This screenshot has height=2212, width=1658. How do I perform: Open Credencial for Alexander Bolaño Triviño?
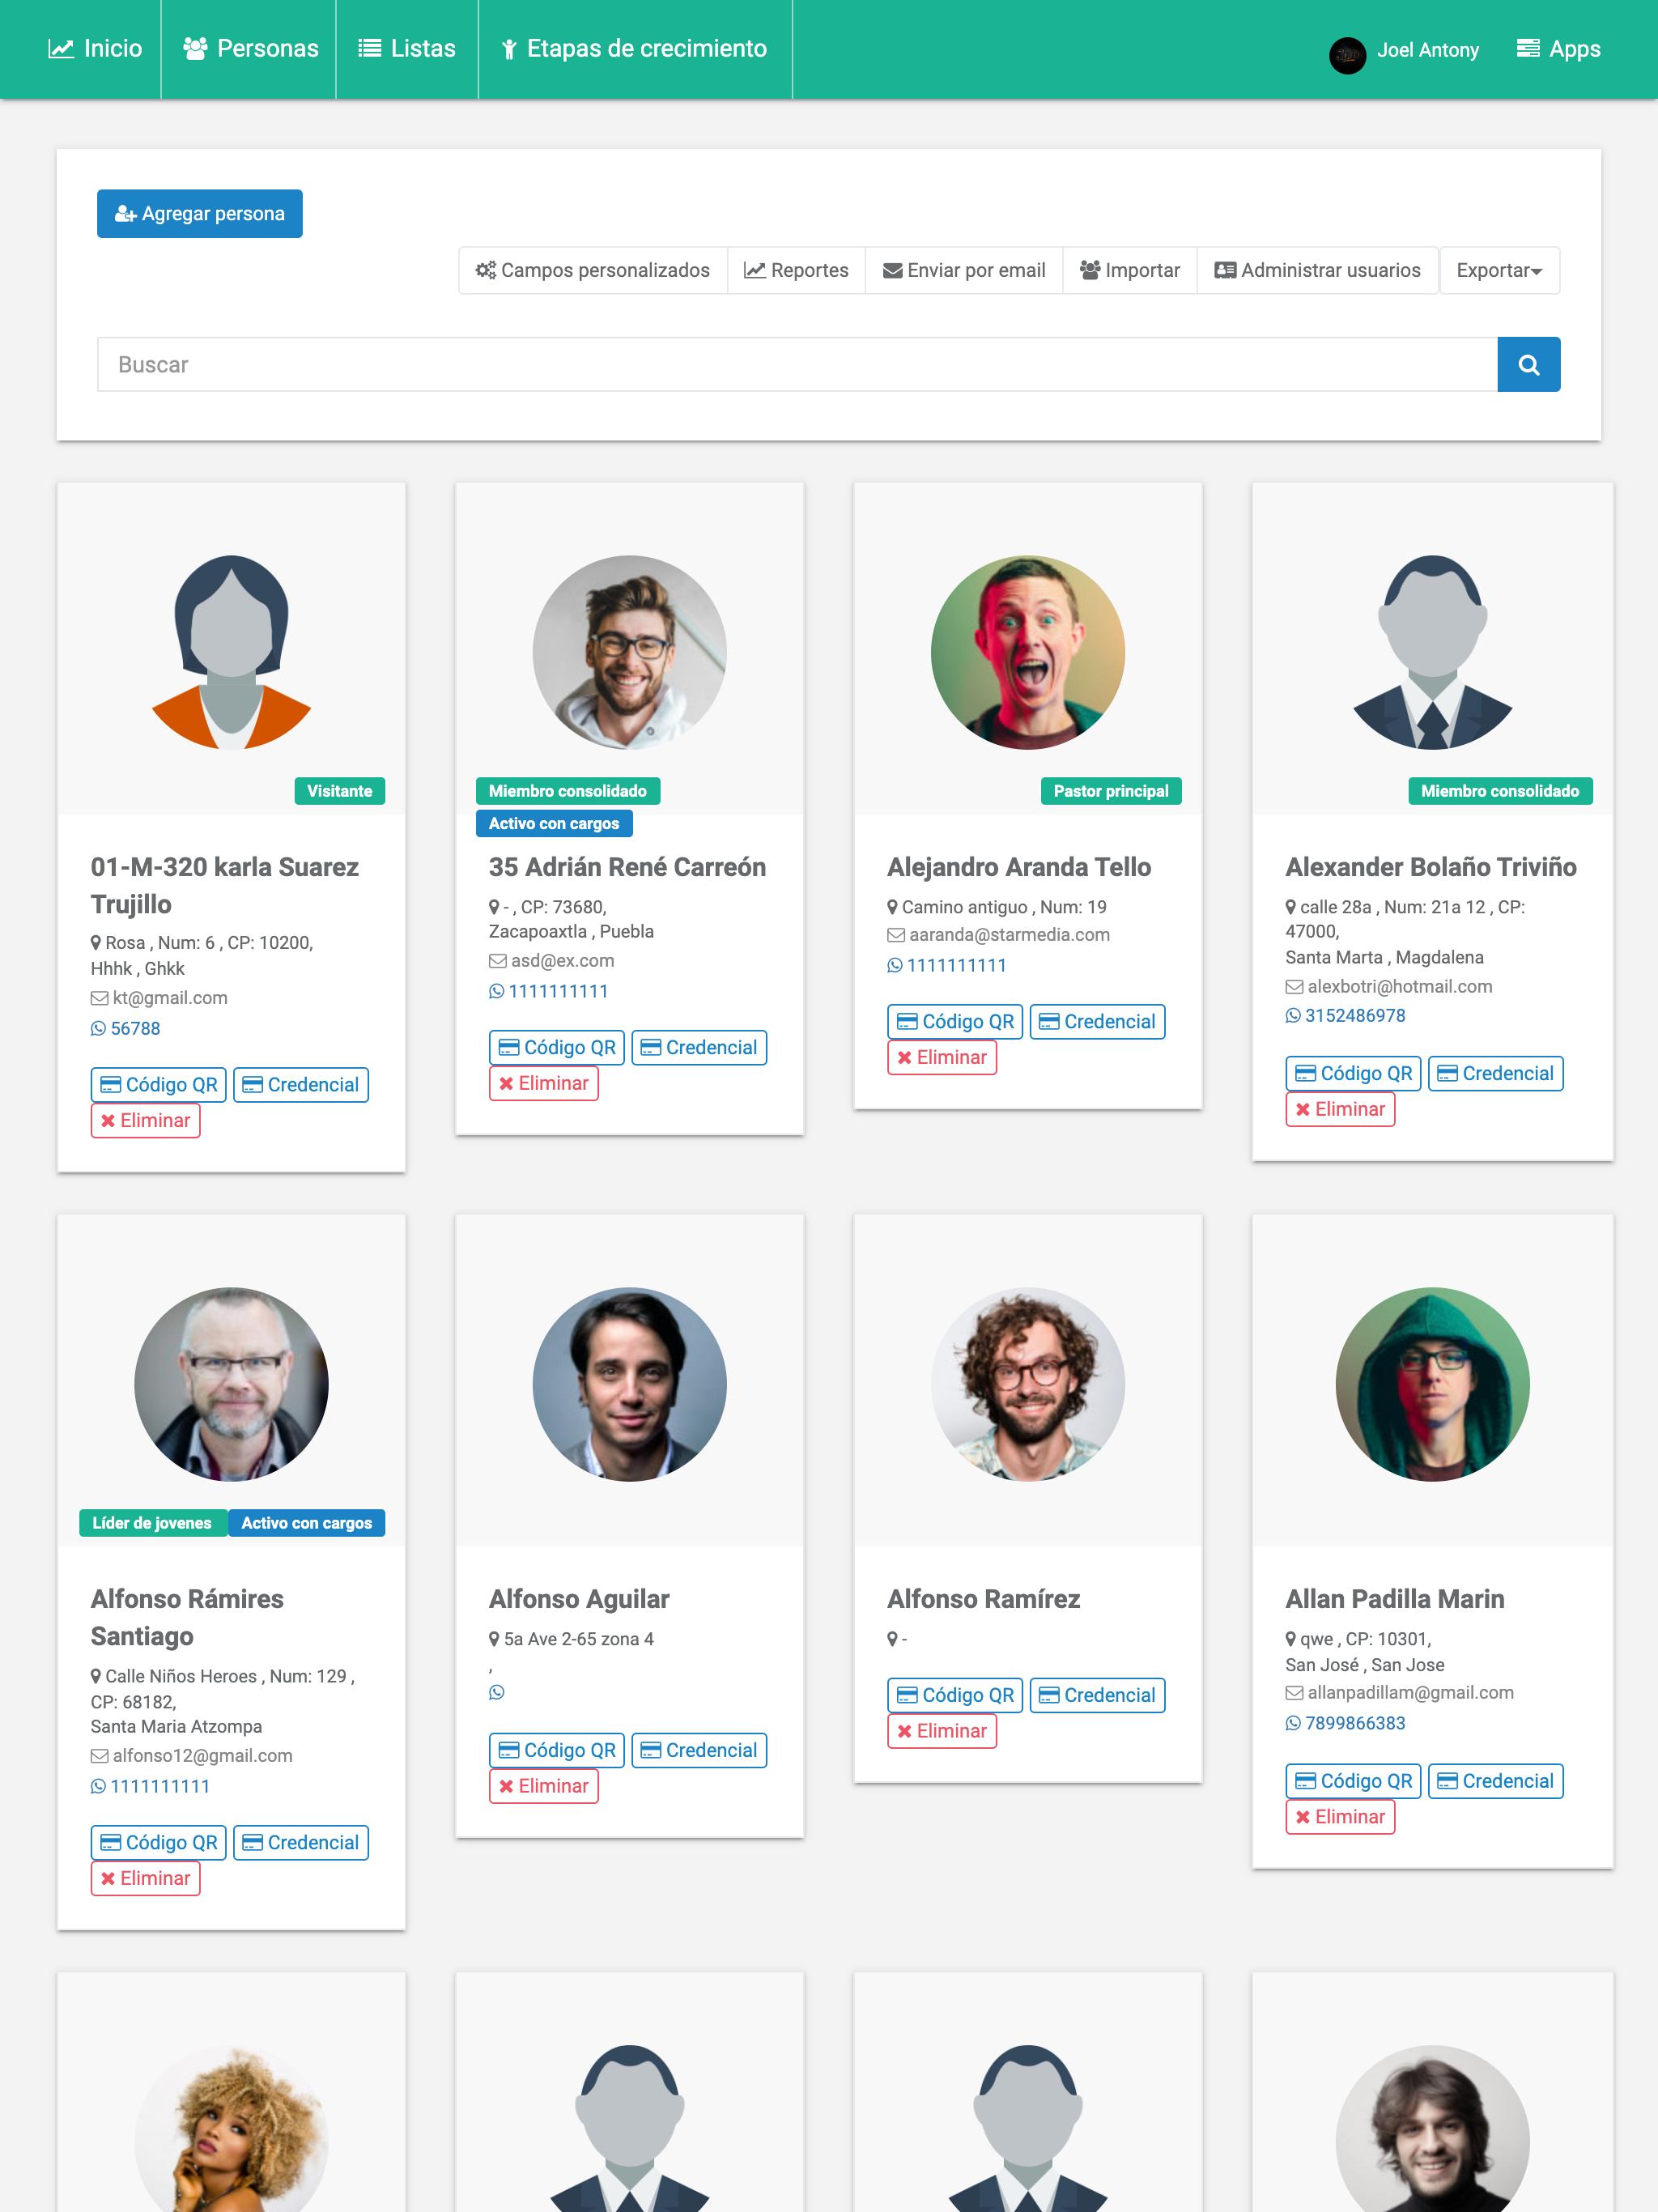(1495, 1073)
